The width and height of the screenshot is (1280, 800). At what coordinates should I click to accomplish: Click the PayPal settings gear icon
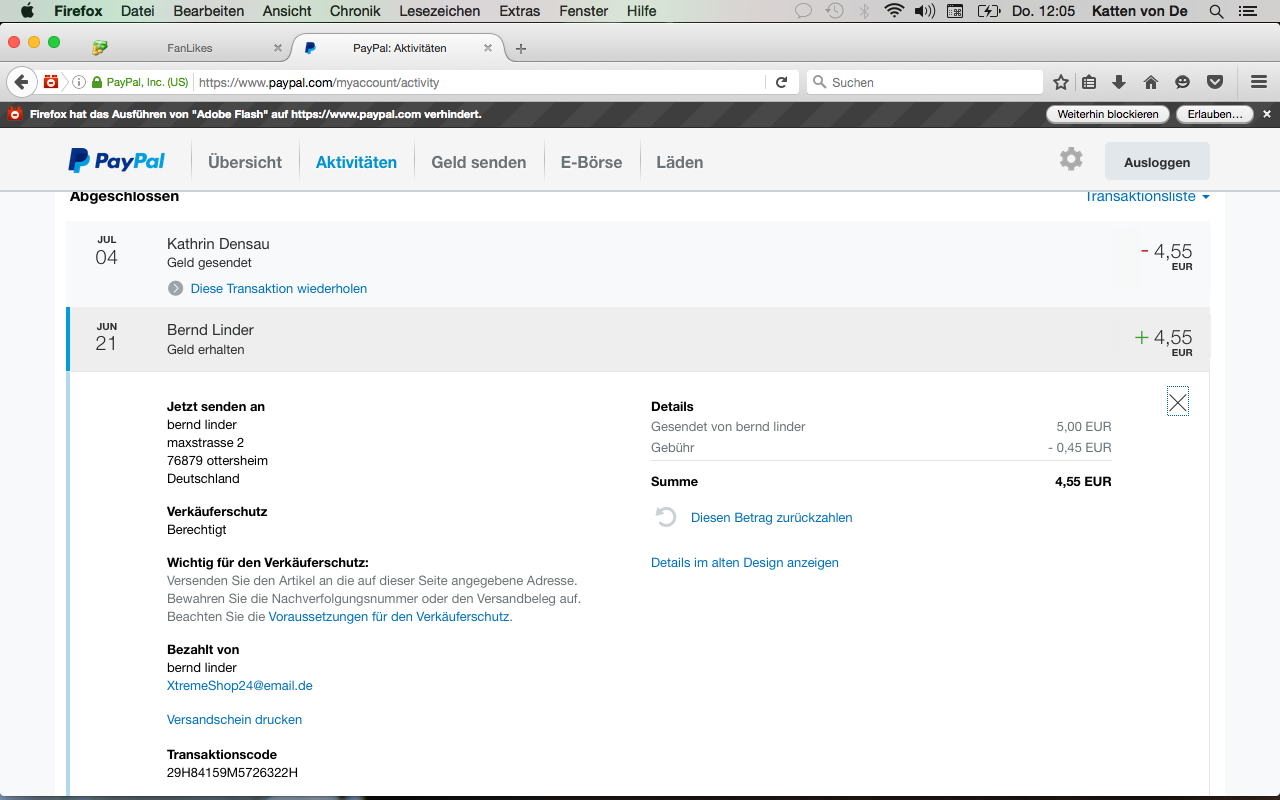(1071, 159)
